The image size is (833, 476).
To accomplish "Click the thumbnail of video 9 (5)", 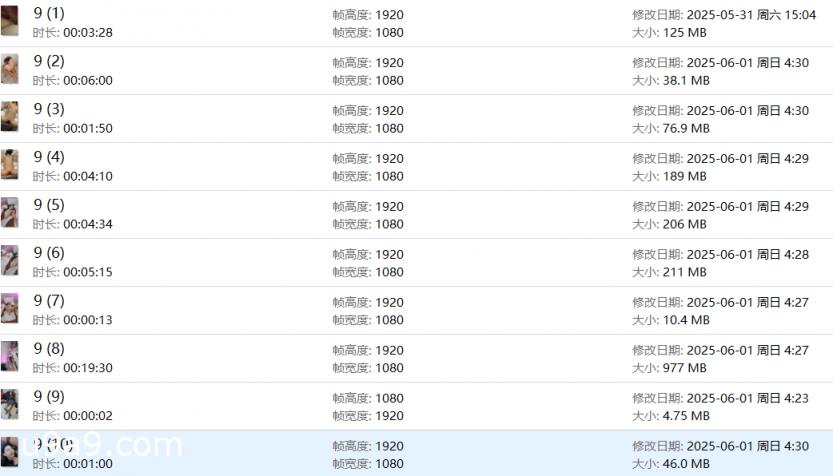I will [x=10, y=212].
